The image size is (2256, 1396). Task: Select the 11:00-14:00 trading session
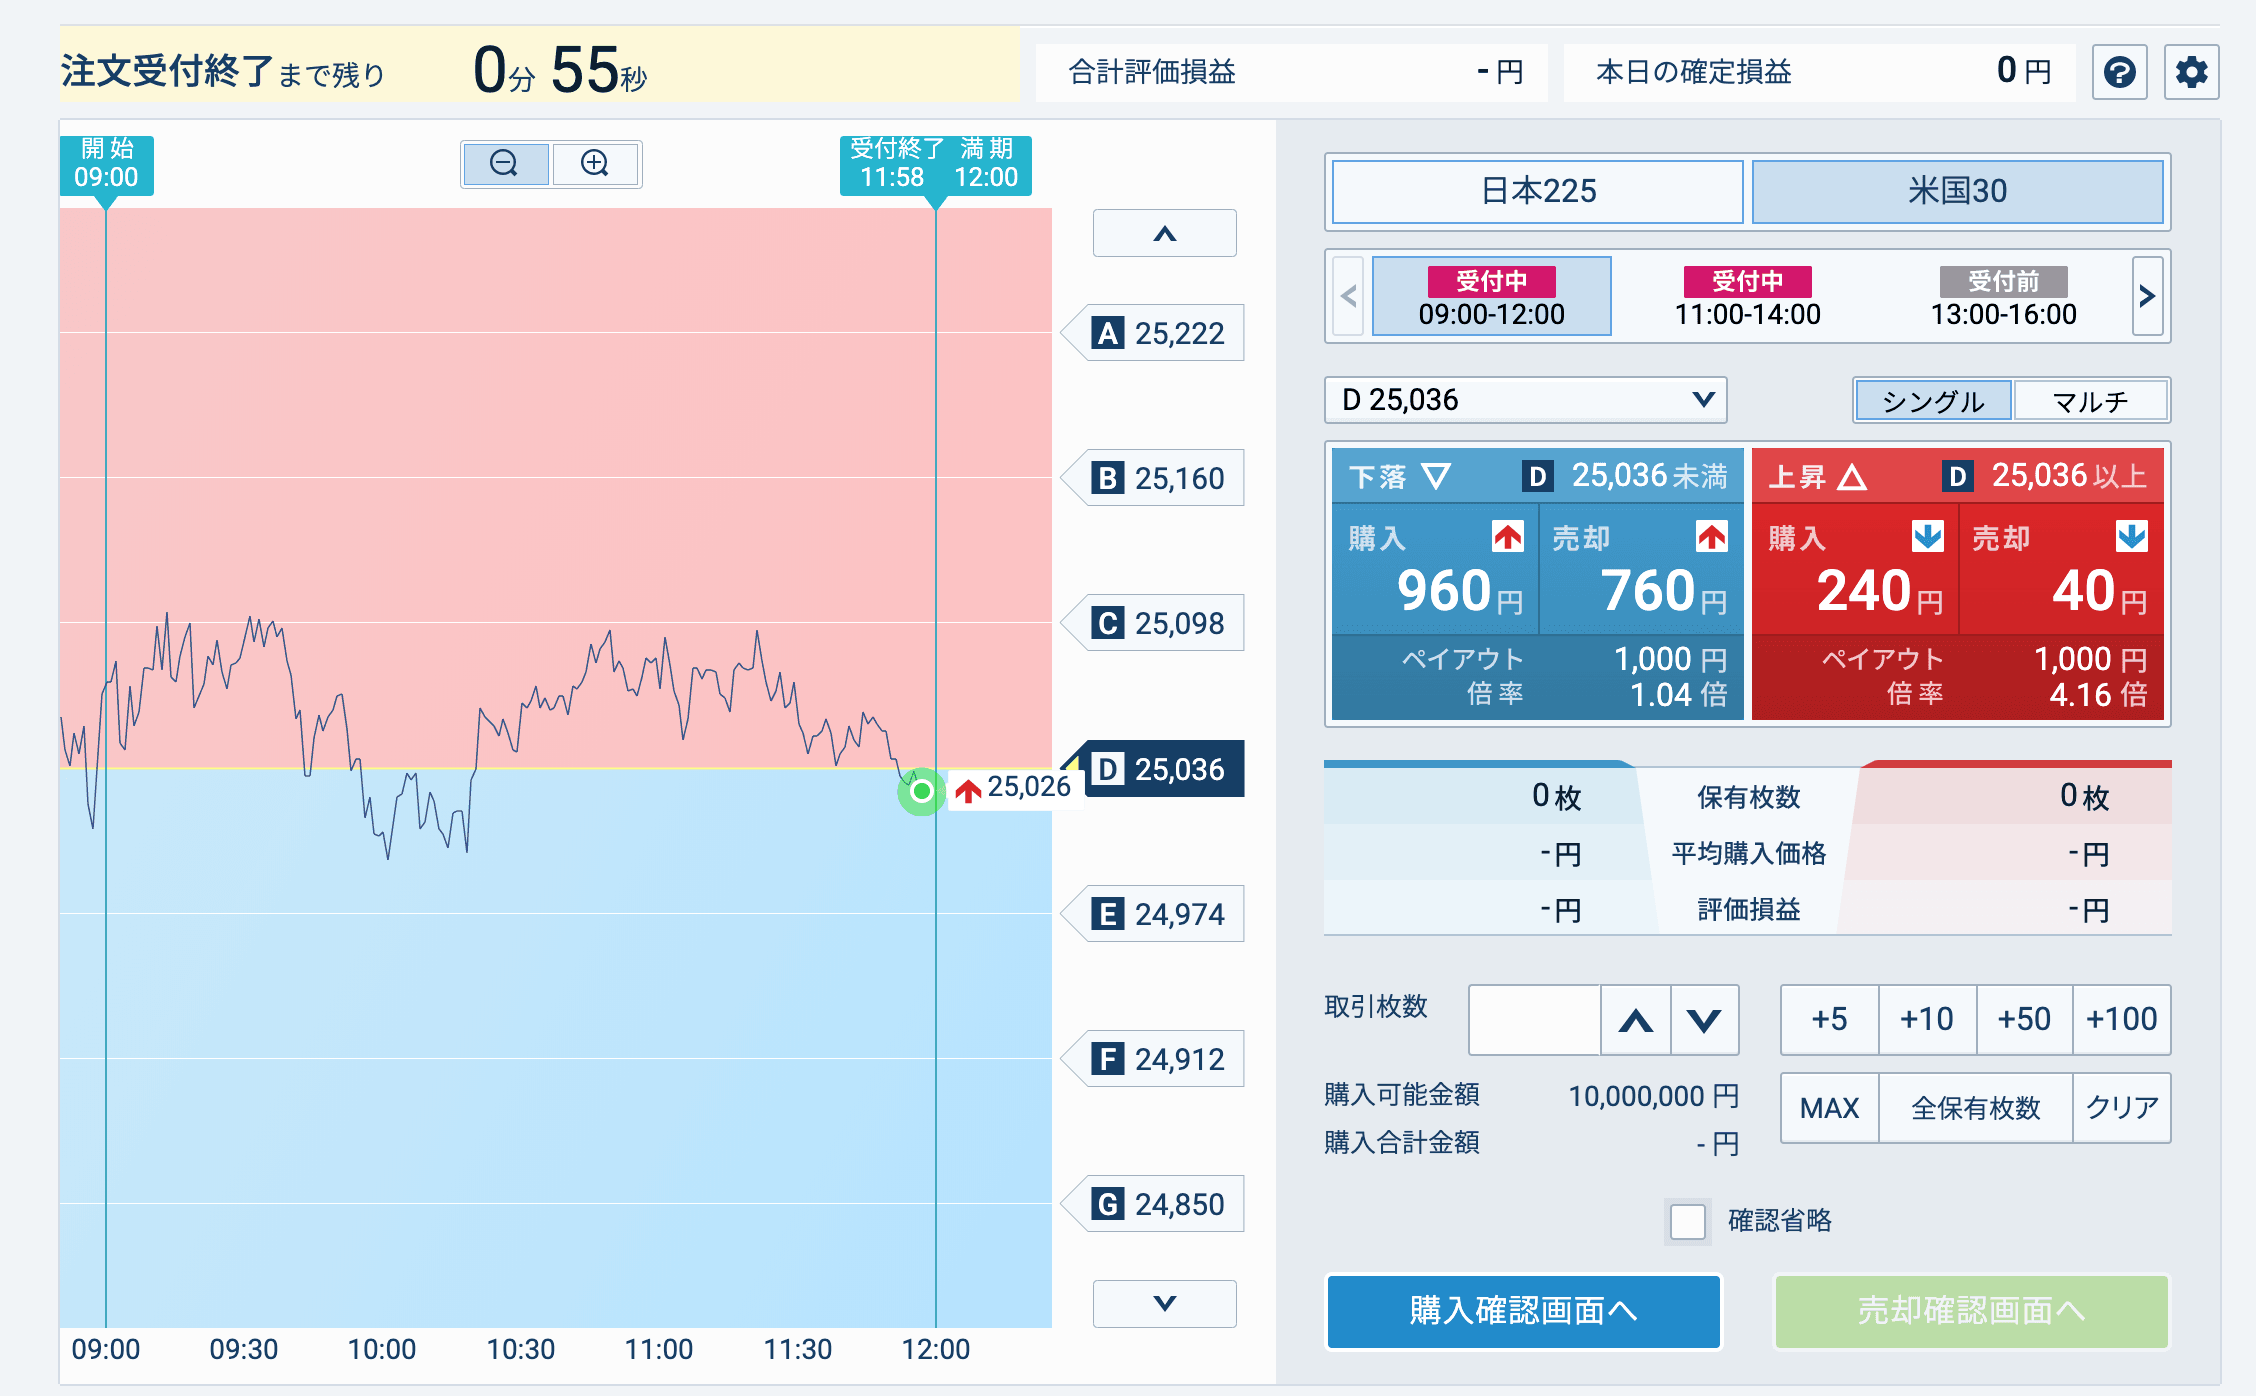point(1747,297)
